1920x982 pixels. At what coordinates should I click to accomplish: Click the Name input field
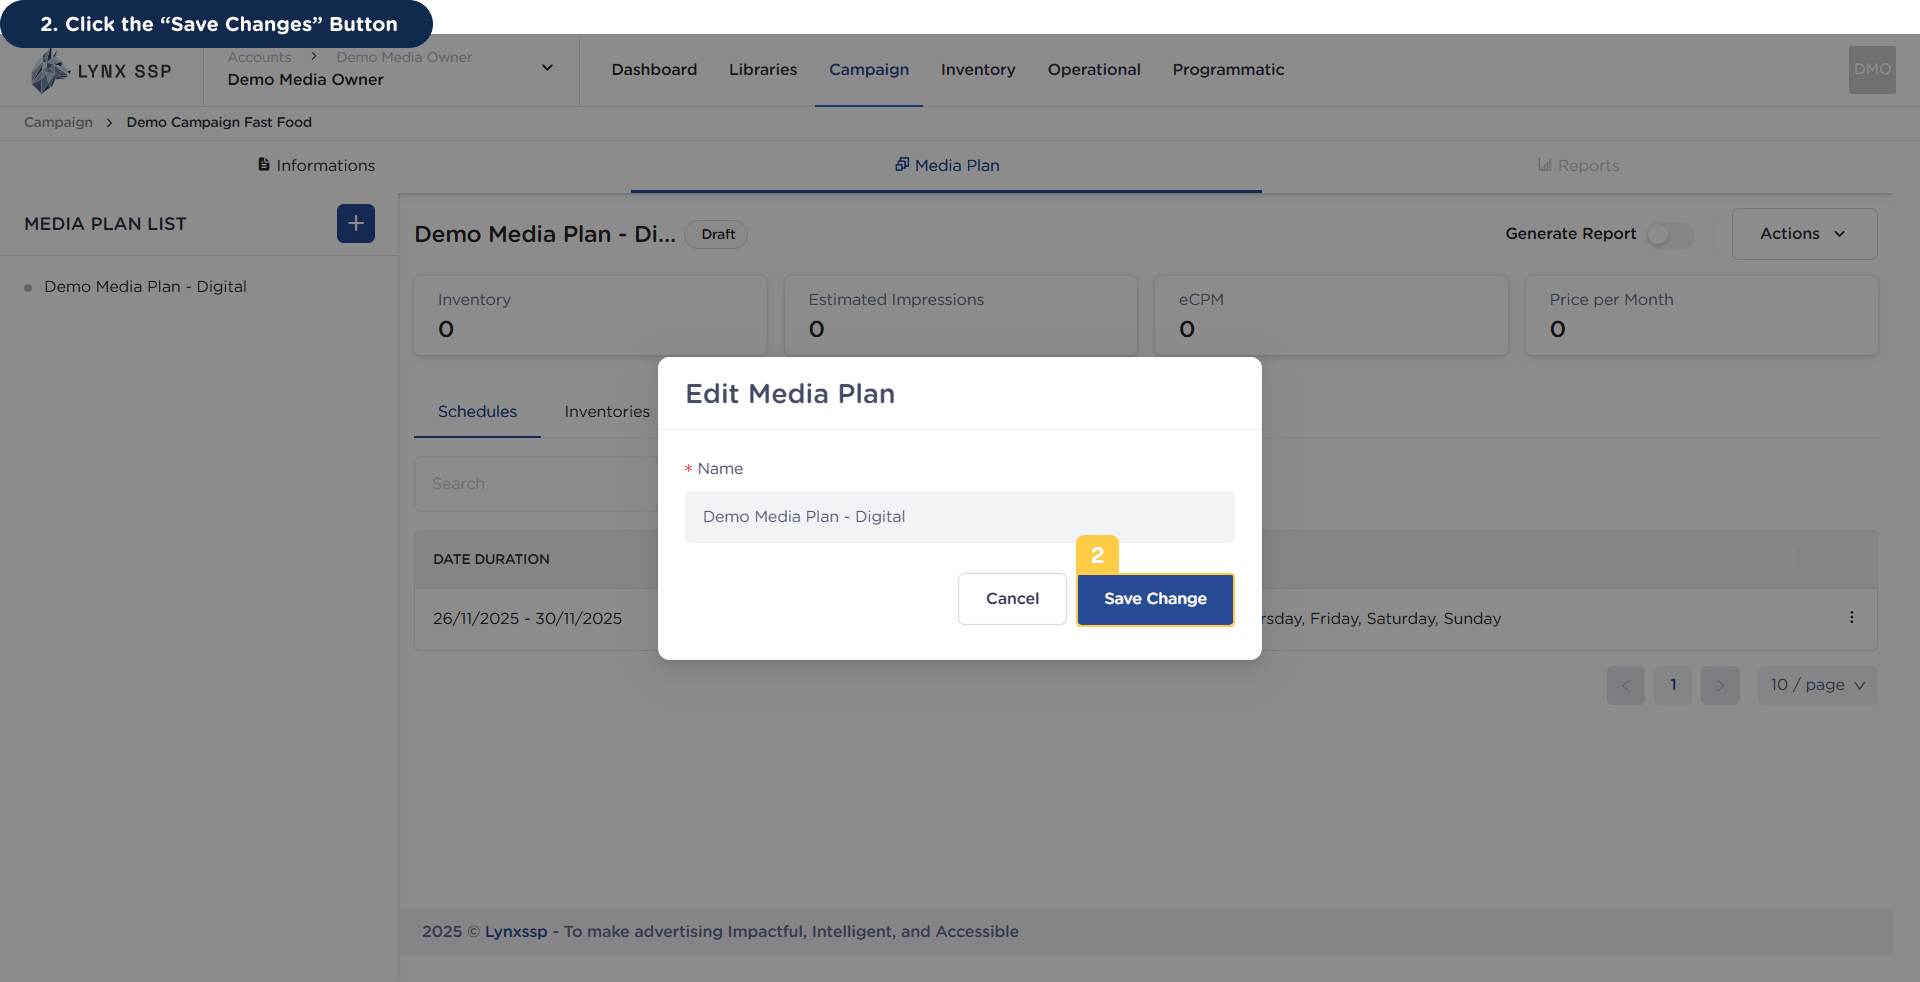(959, 517)
